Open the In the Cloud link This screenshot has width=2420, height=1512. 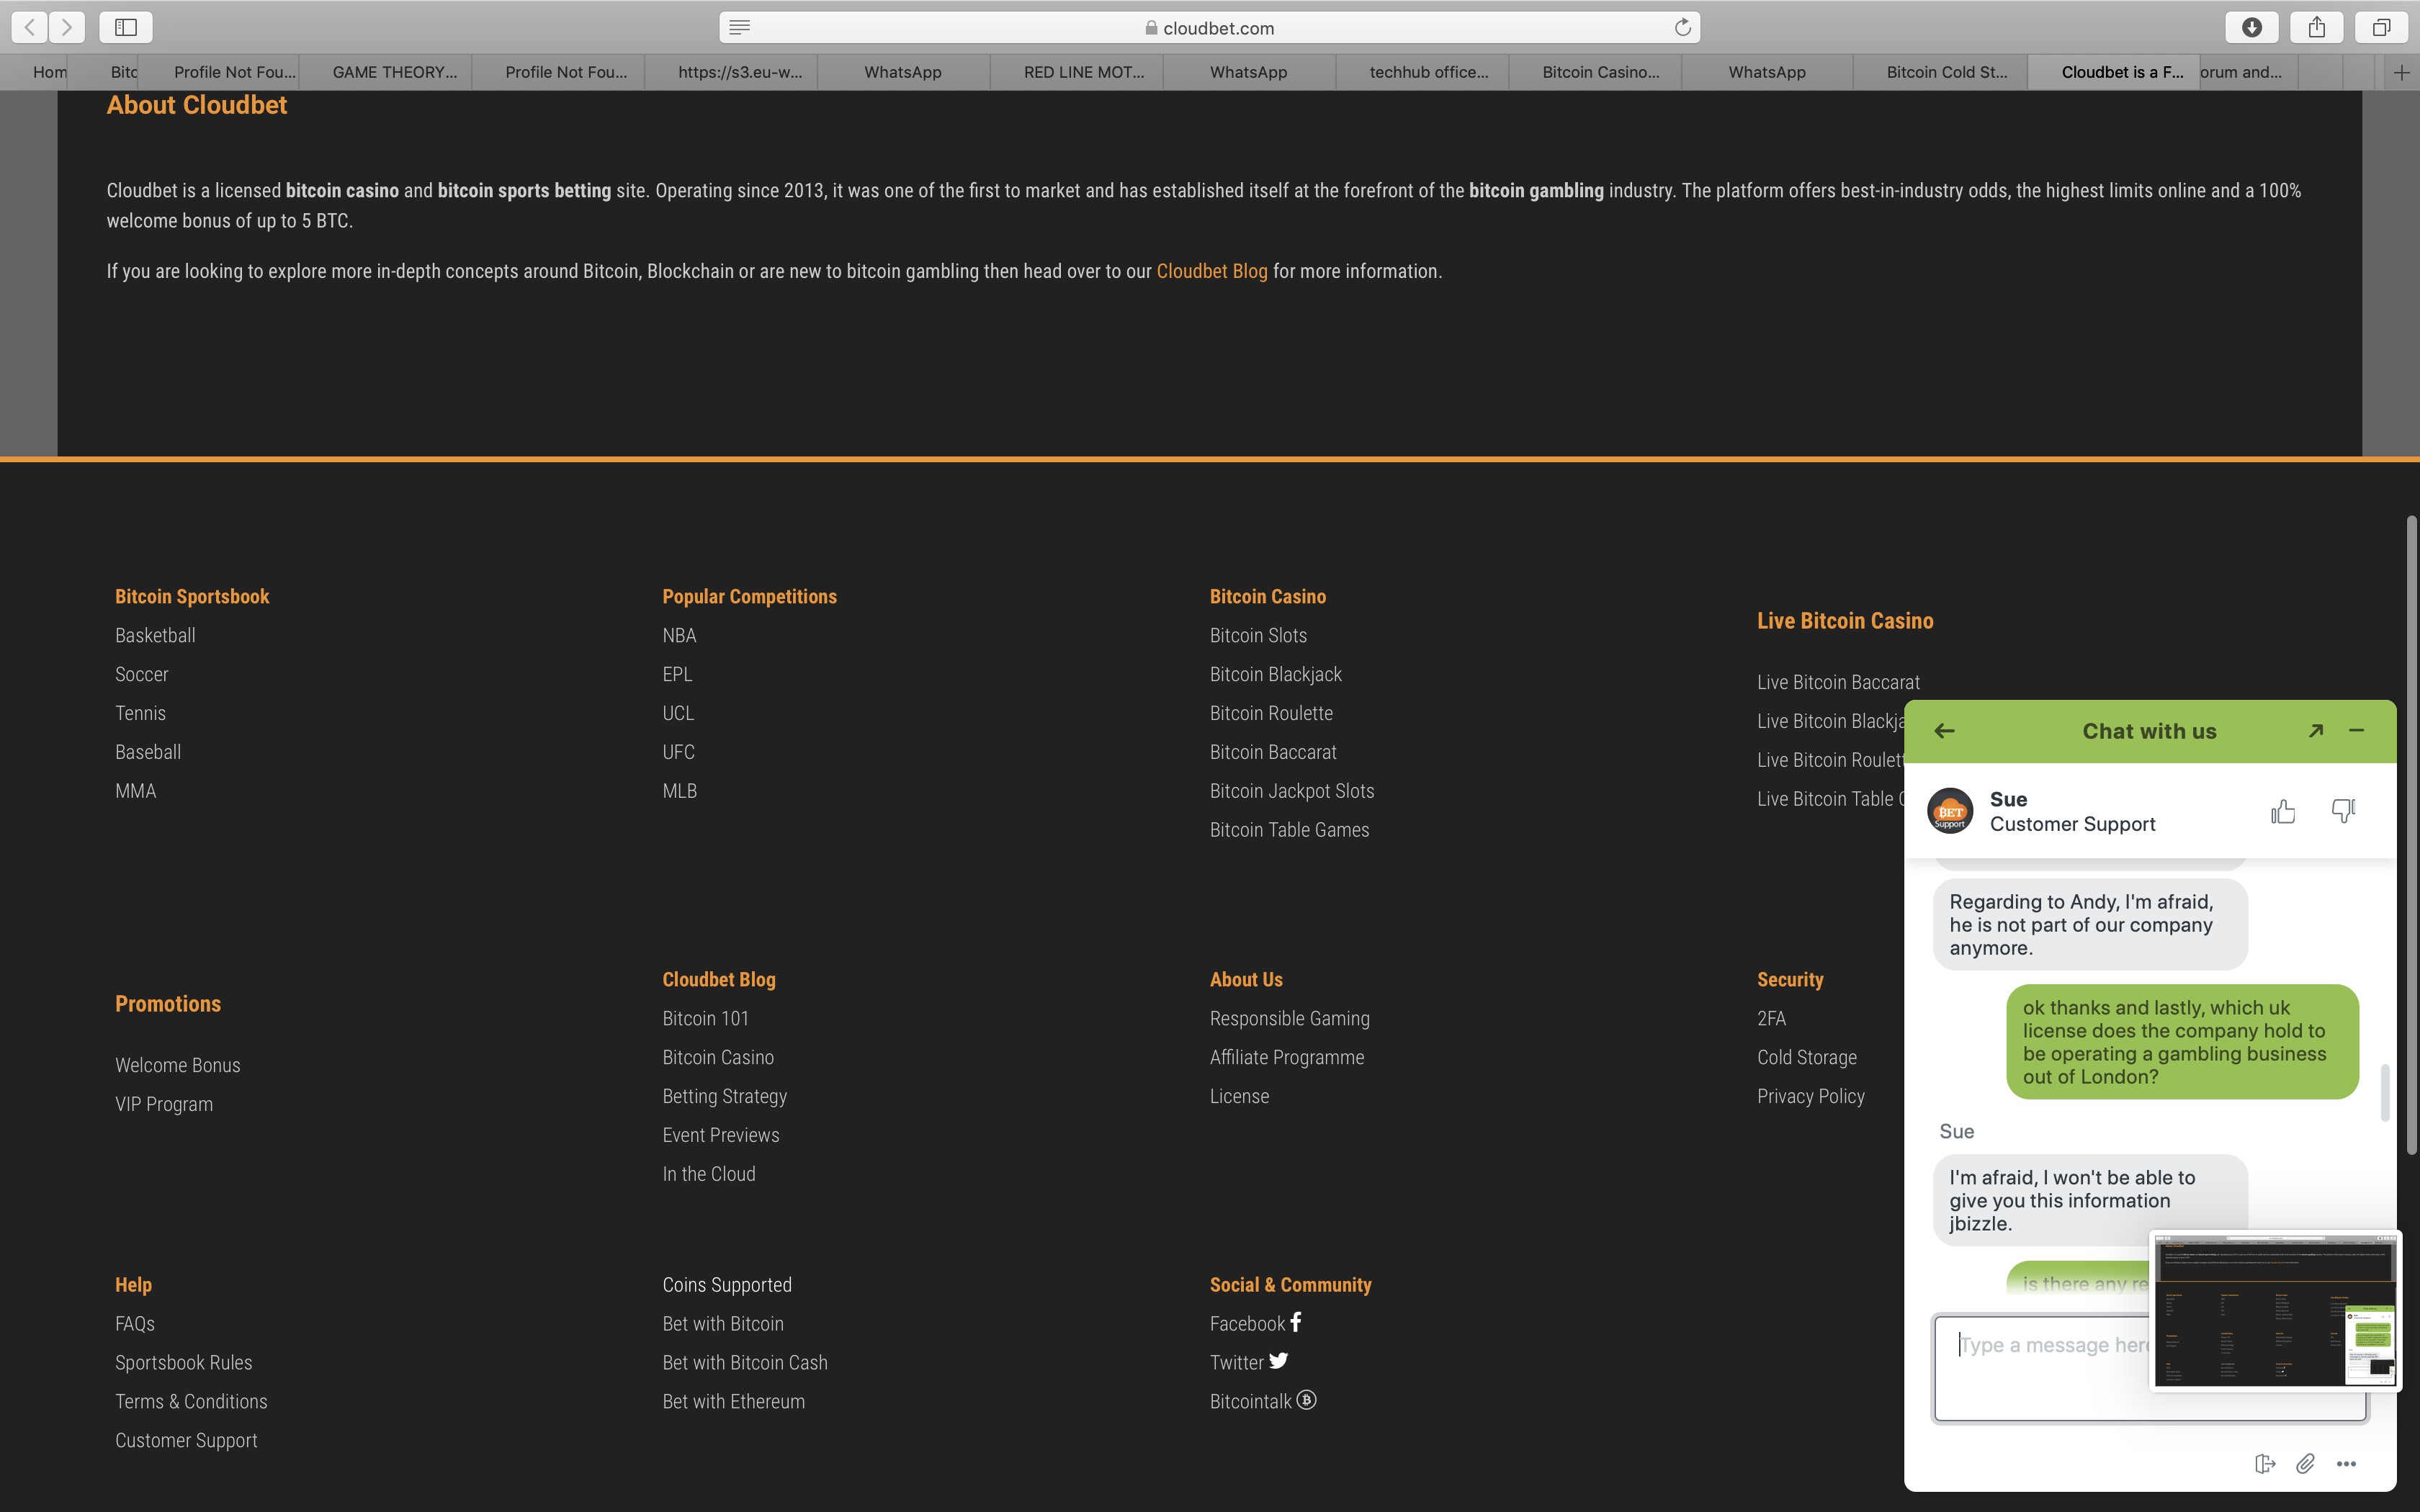click(708, 1174)
